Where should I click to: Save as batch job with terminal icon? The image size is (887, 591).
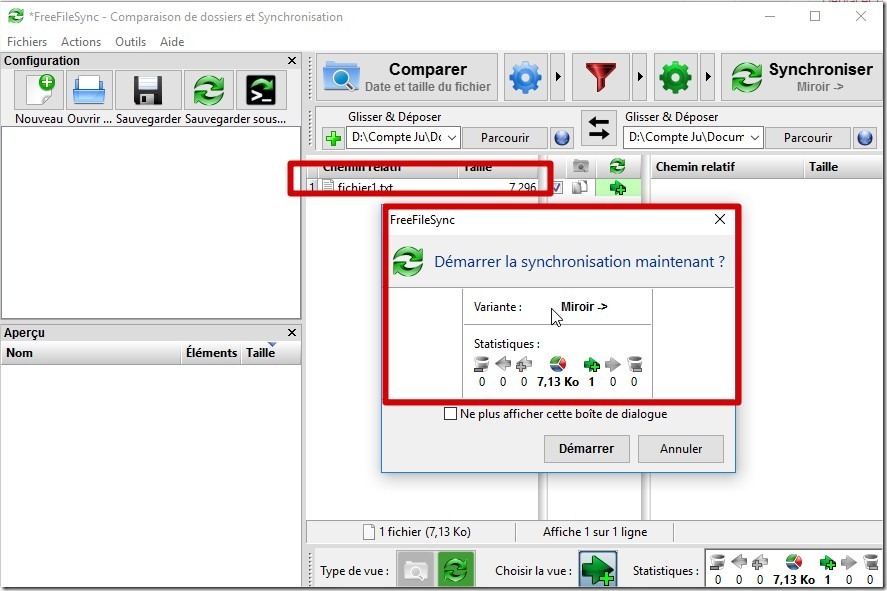click(x=261, y=90)
